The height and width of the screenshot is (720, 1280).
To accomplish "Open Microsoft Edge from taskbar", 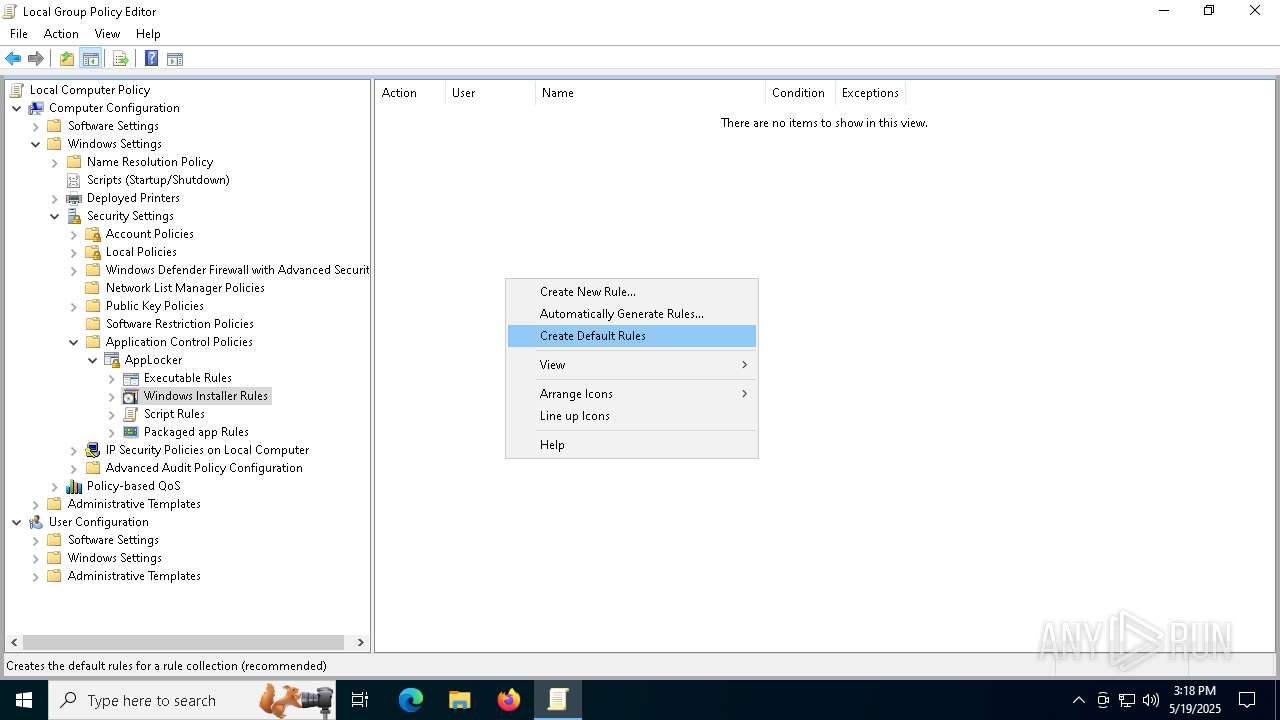I will click(411, 700).
